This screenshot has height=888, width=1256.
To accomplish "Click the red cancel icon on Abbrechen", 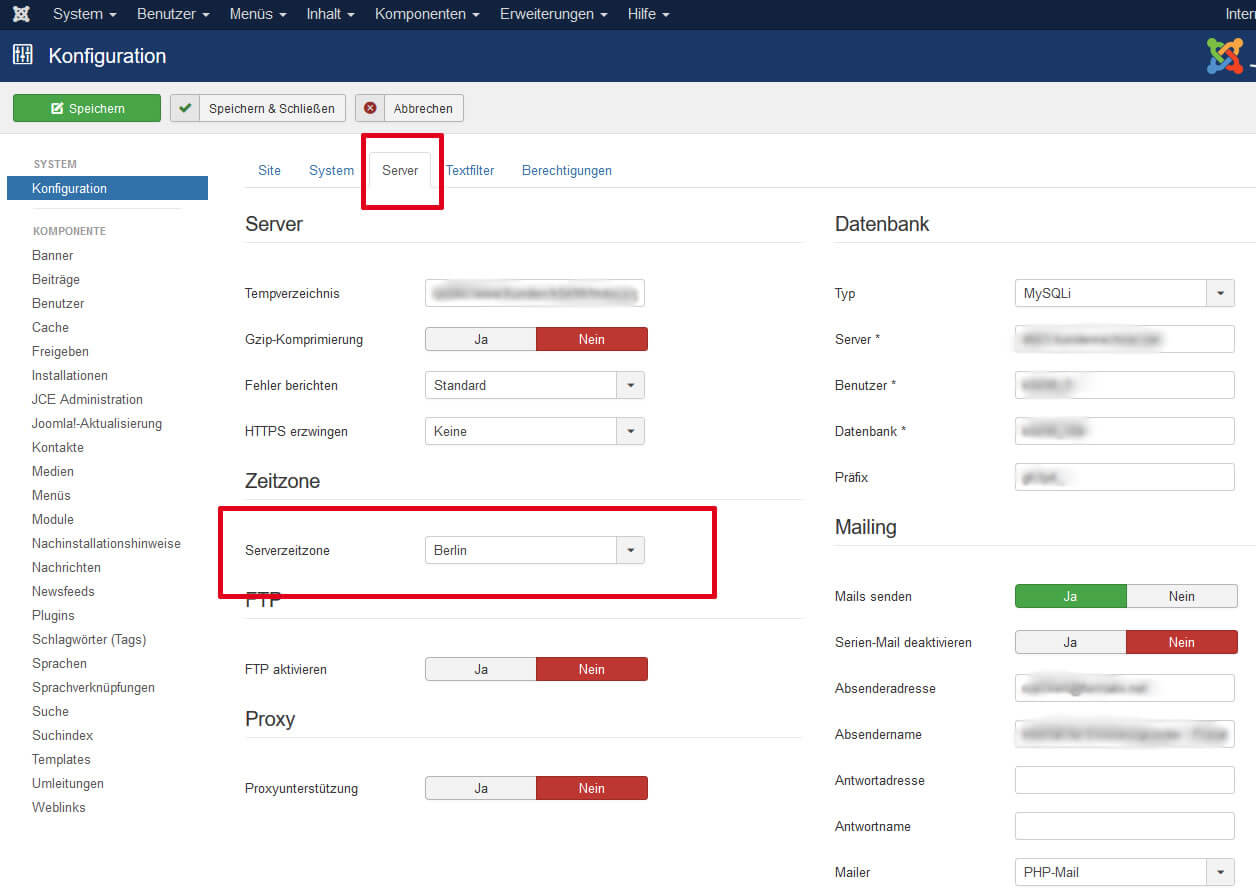I will pos(370,108).
